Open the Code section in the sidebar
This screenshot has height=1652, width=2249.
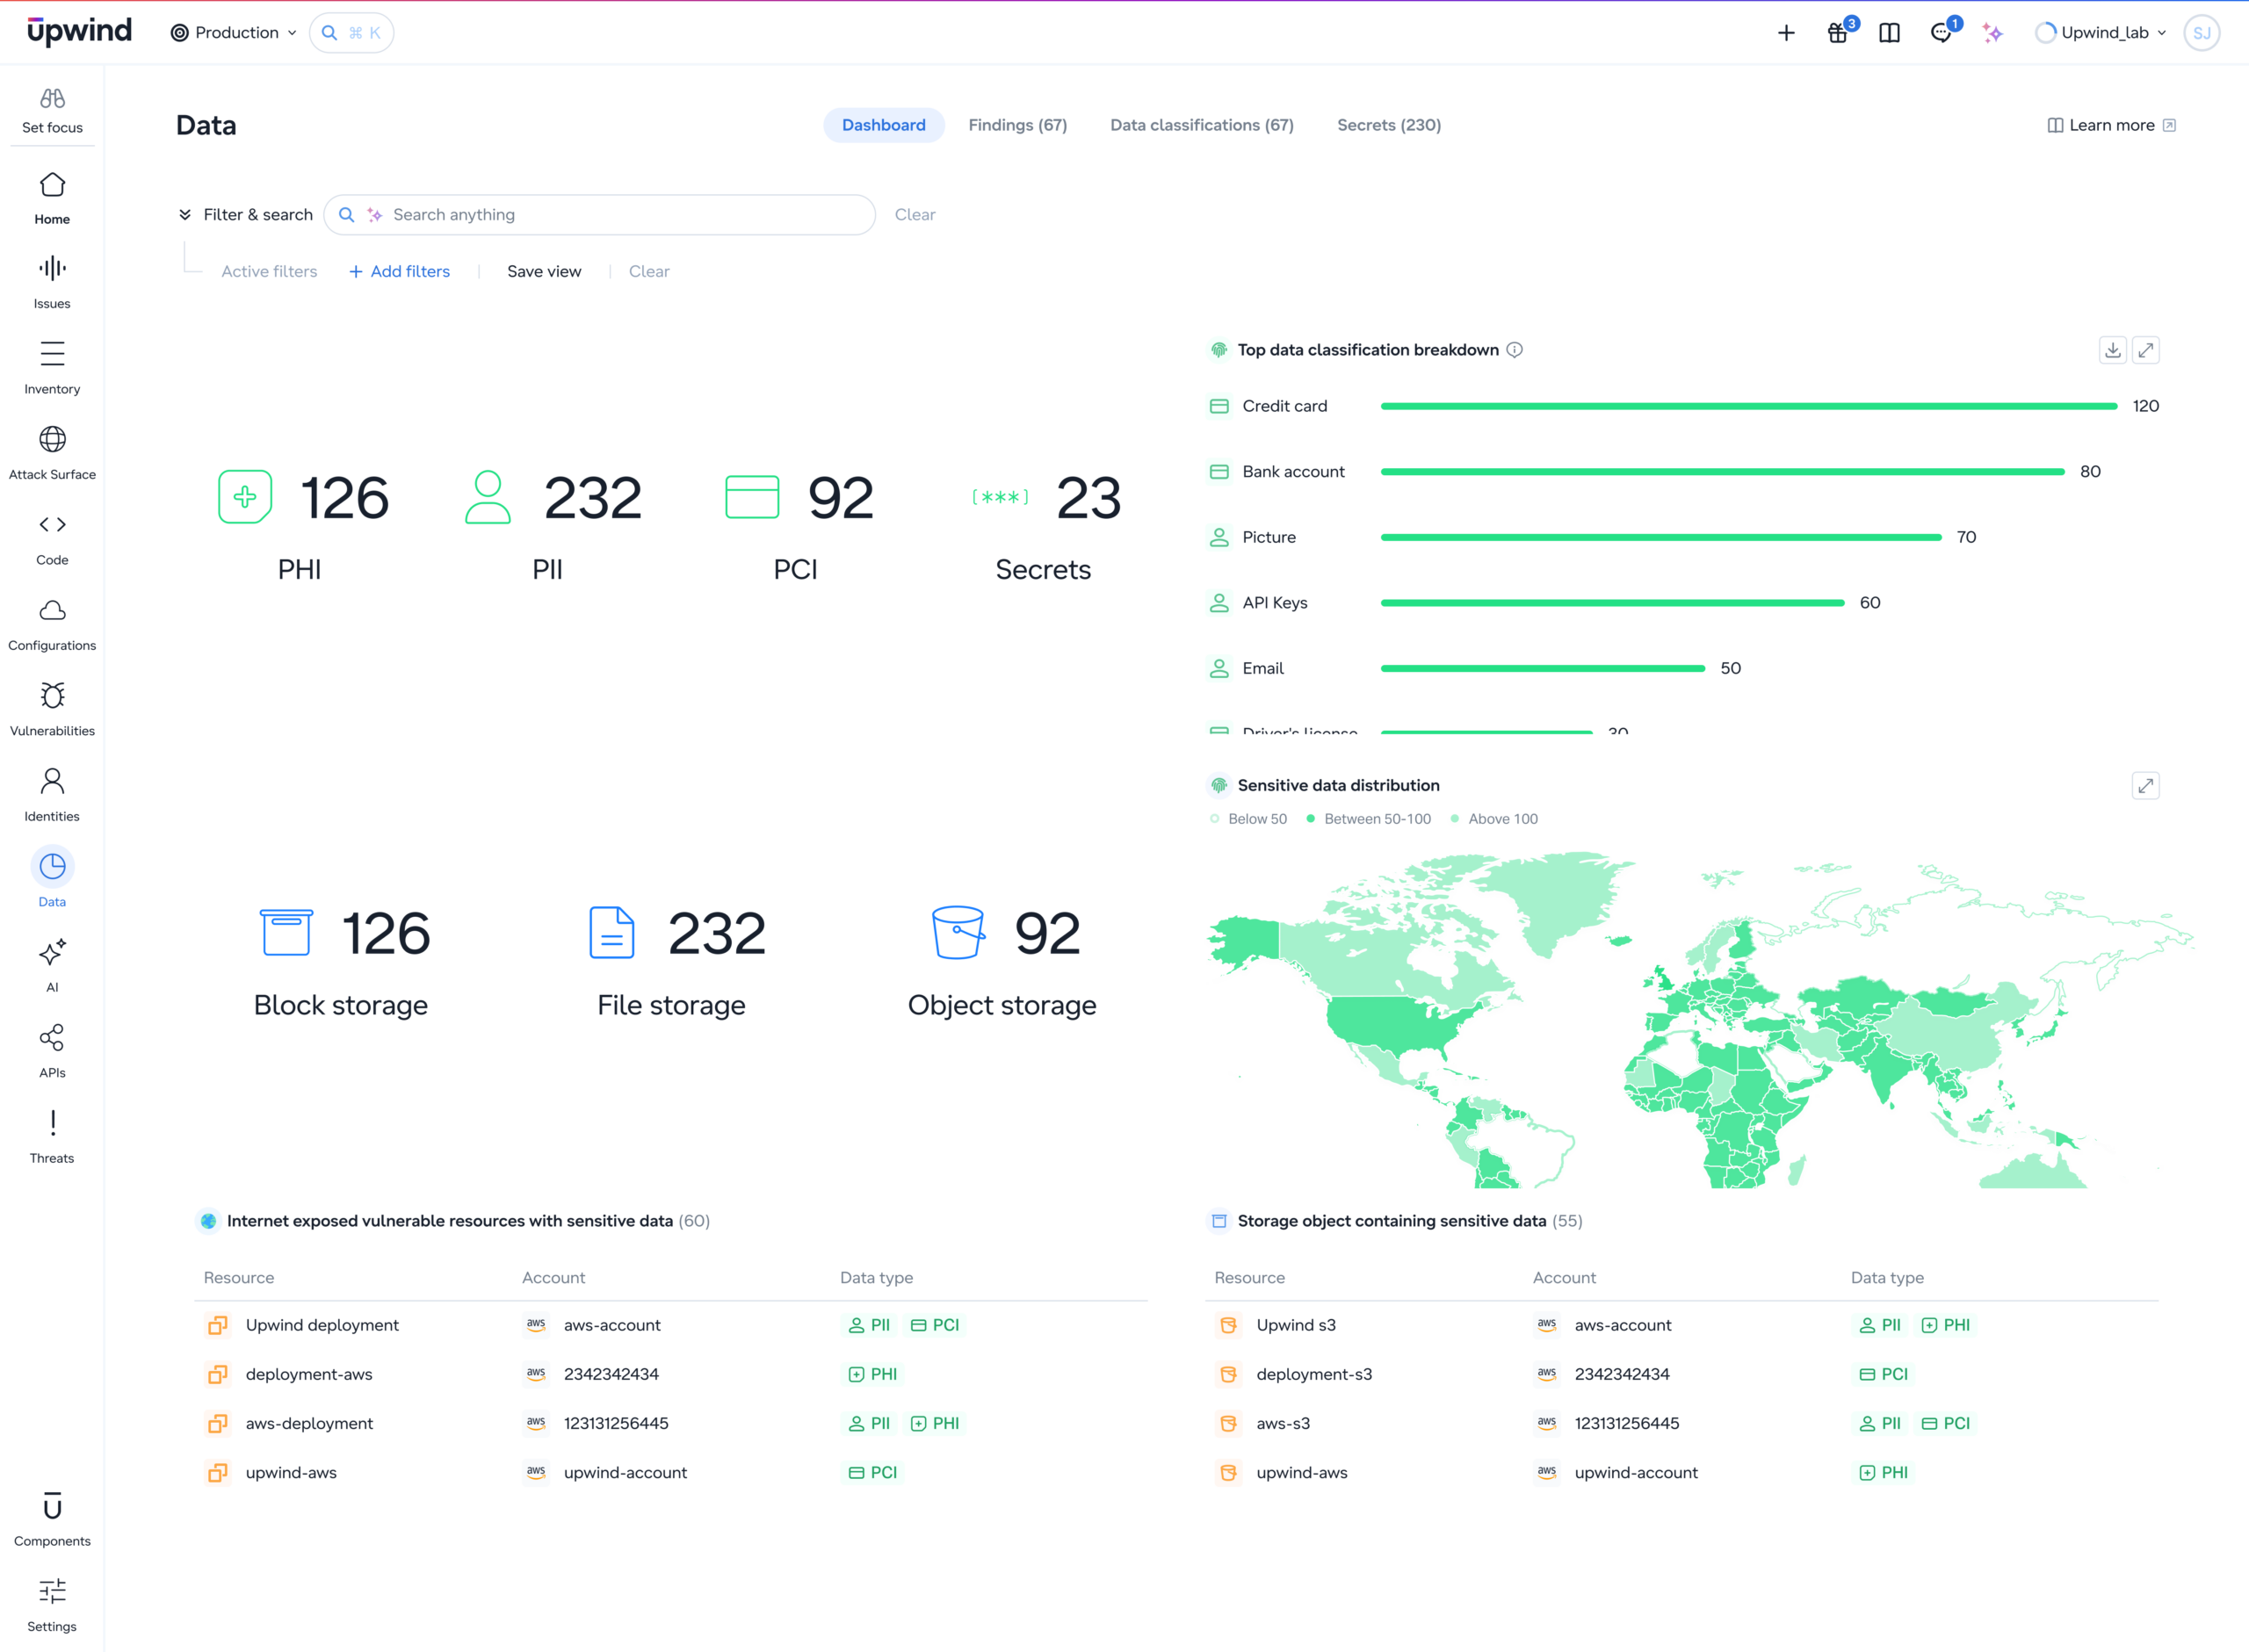pos(52,539)
